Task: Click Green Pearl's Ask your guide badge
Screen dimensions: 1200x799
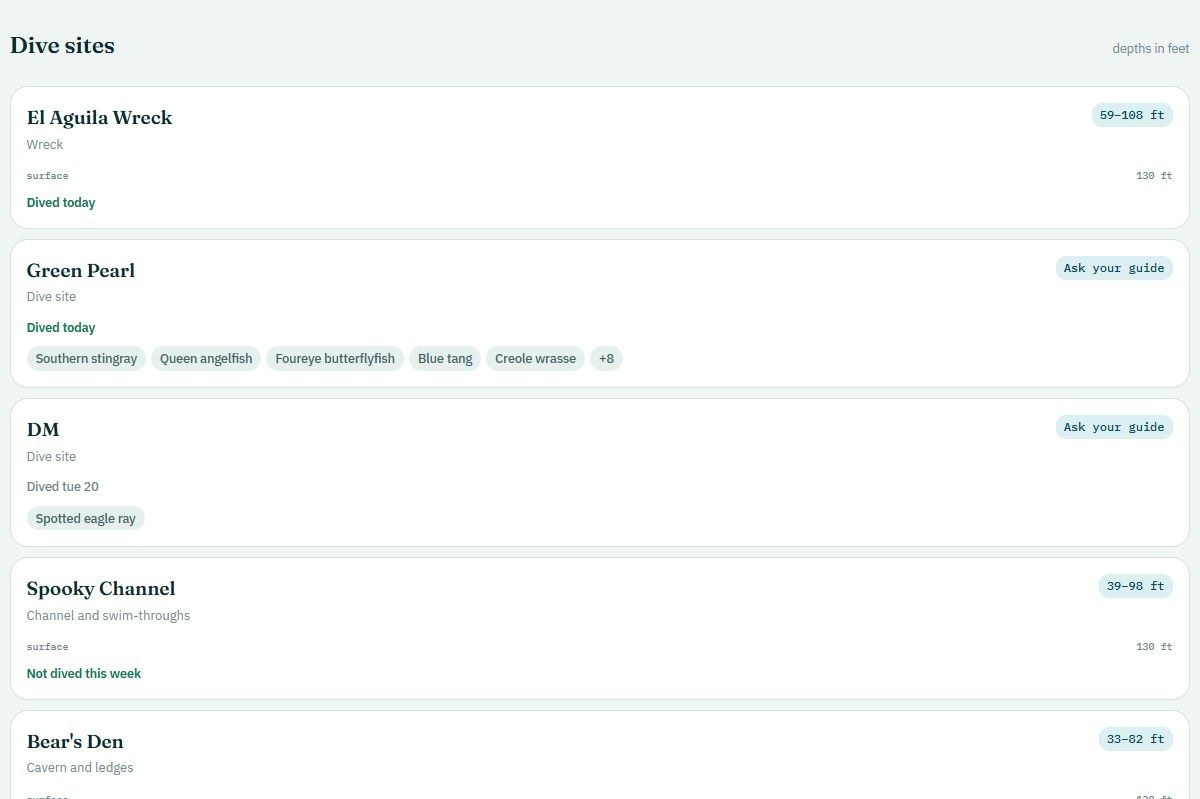Action: pyautogui.click(x=1114, y=268)
